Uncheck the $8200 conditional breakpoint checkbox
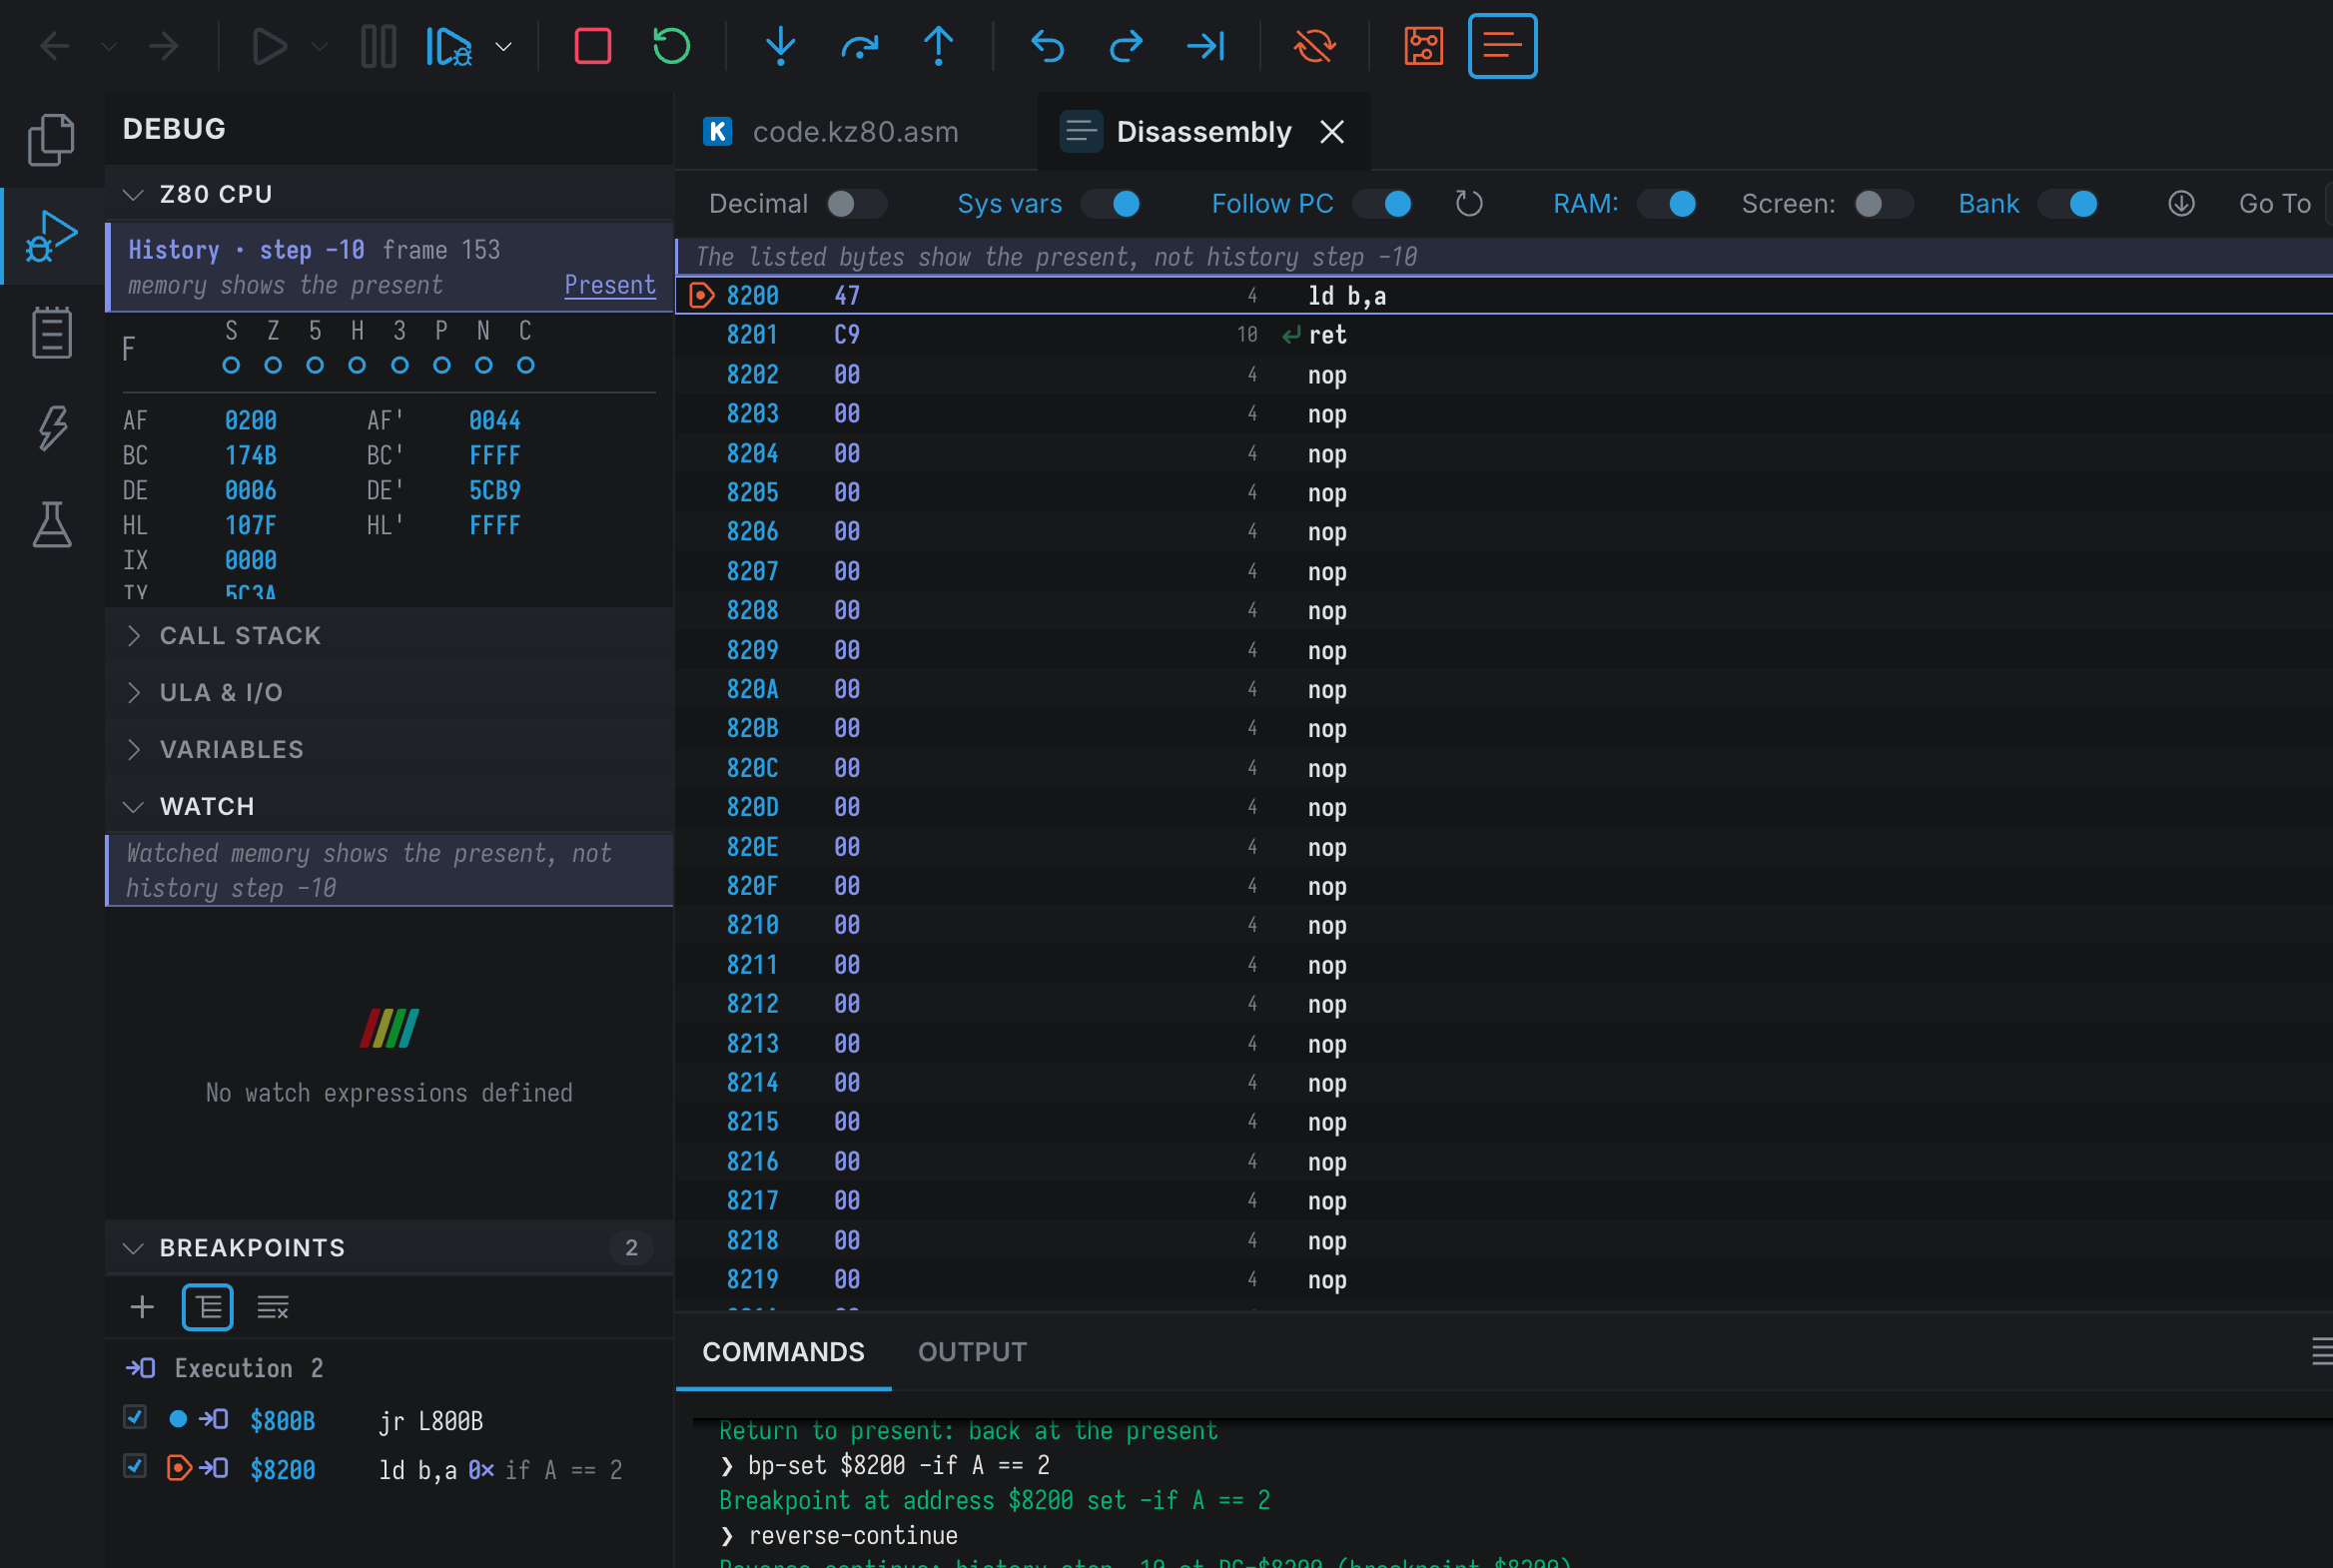 click(x=135, y=1467)
